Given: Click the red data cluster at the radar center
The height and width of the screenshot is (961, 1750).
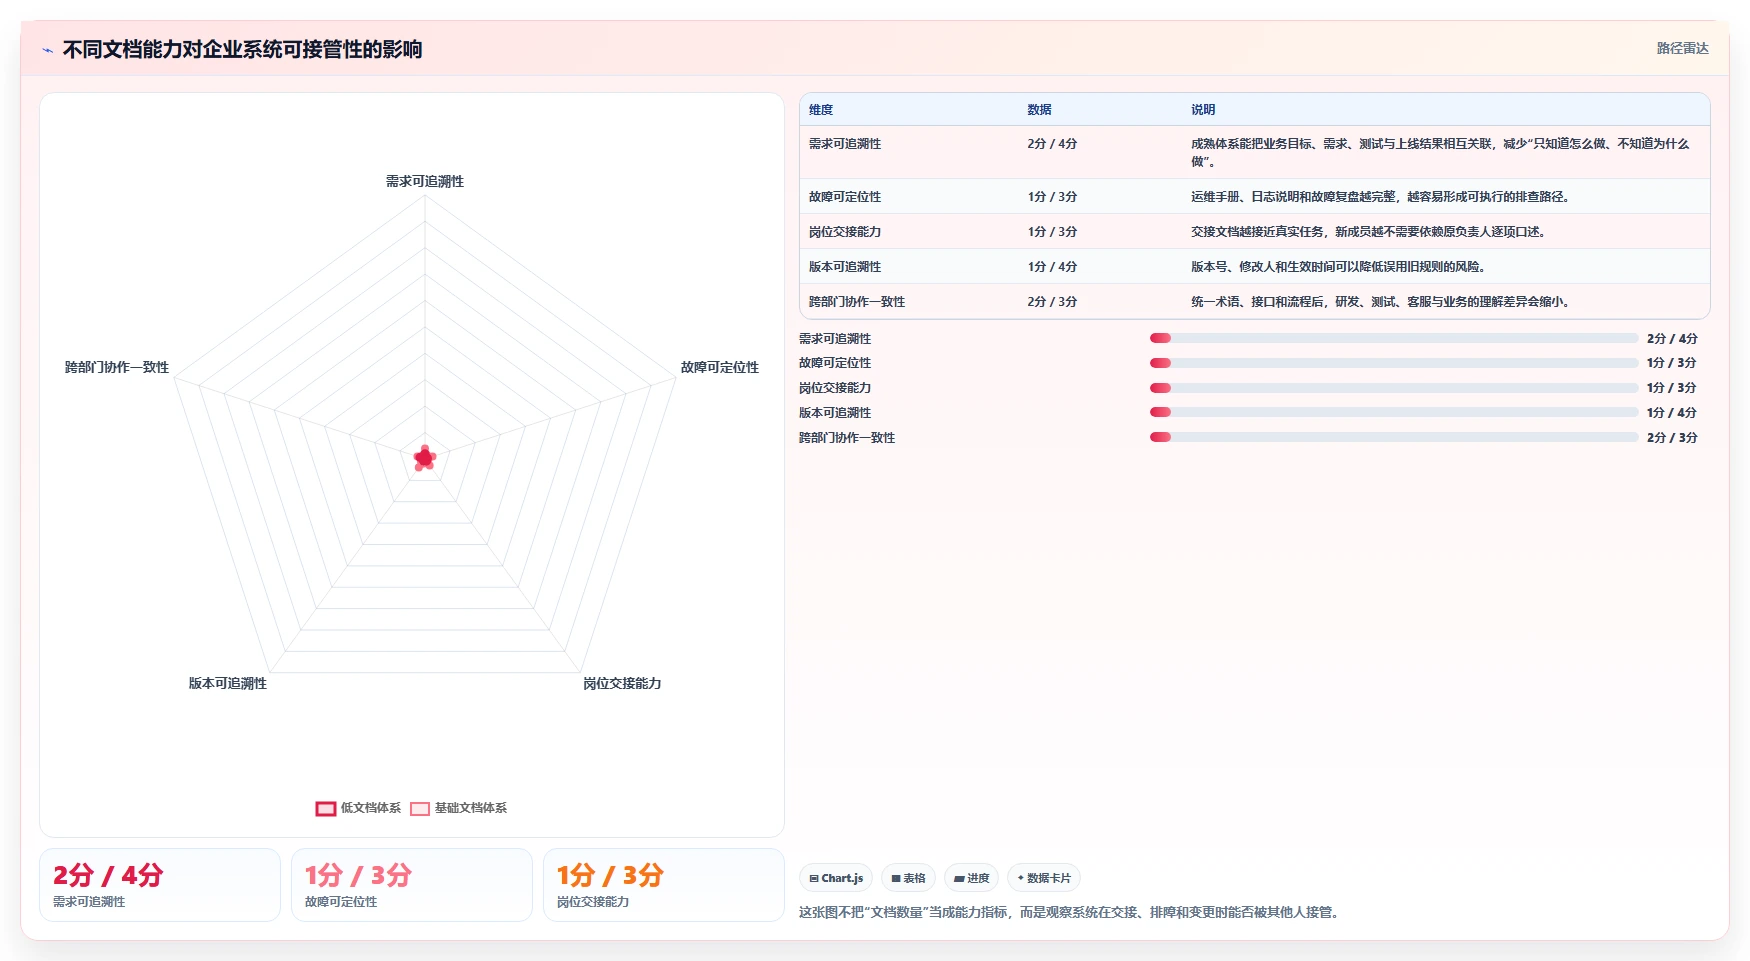Looking at the screenshot, I should [424, 458].
